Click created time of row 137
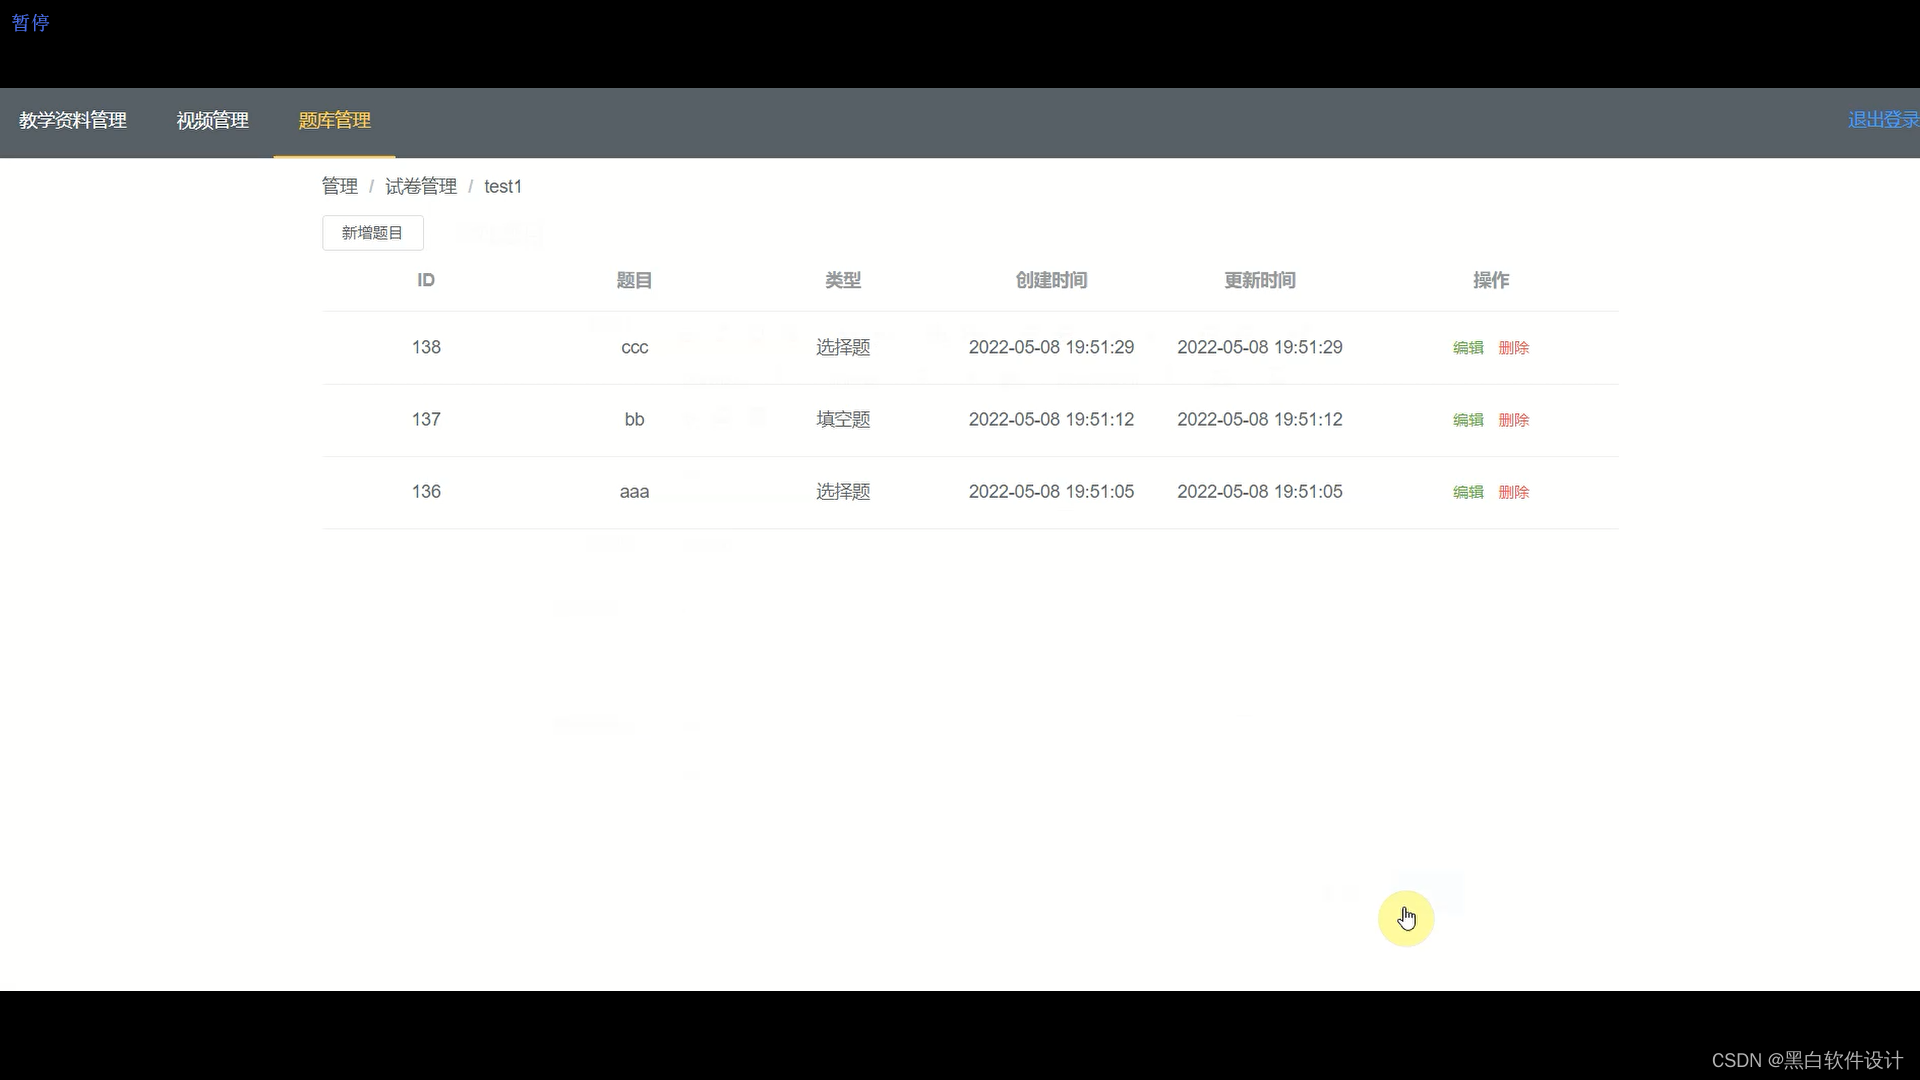The height and width of the screenshot is (1080, 1920). 1051,419
